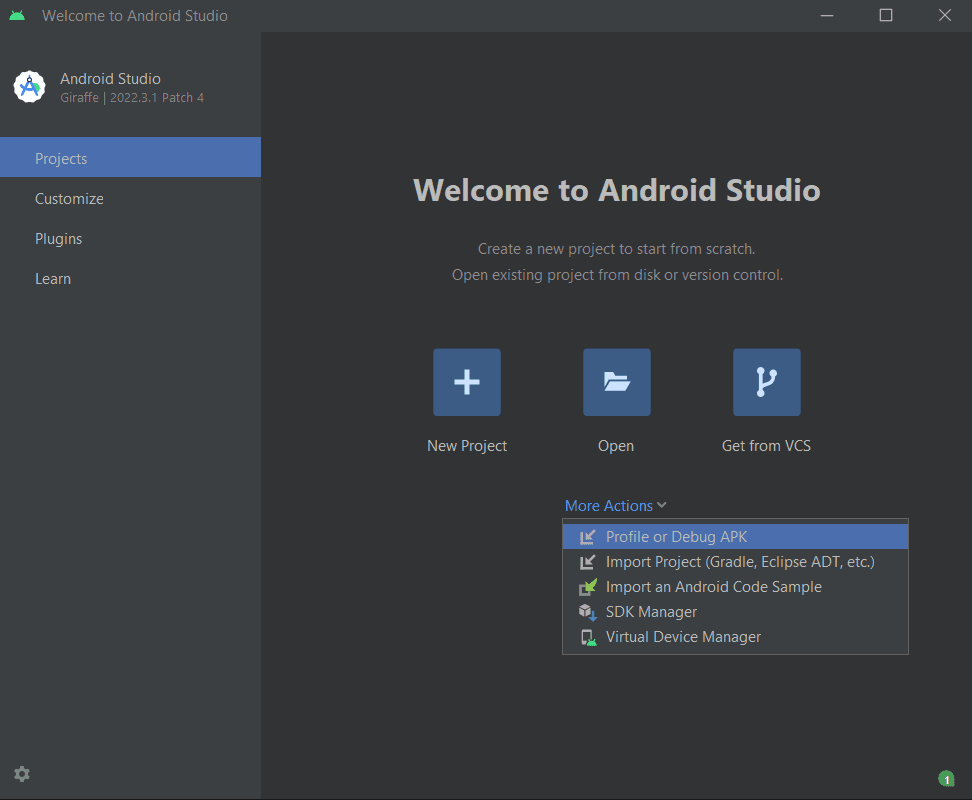
Task: Click the Profile or Debug APK icon
Action: click(x=588, y=537)
